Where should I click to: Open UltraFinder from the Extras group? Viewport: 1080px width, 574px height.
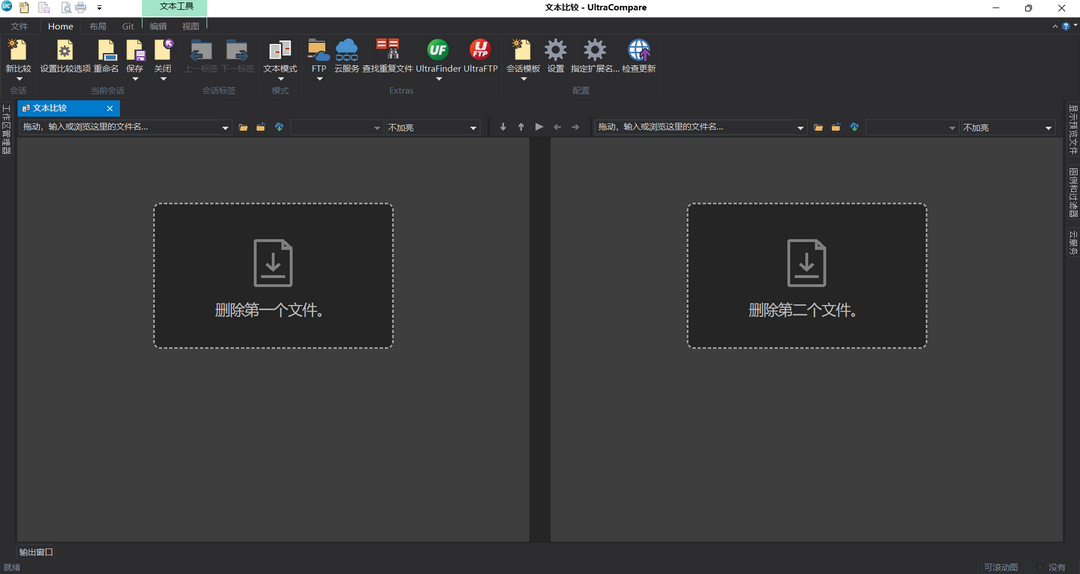pos(438,51)
